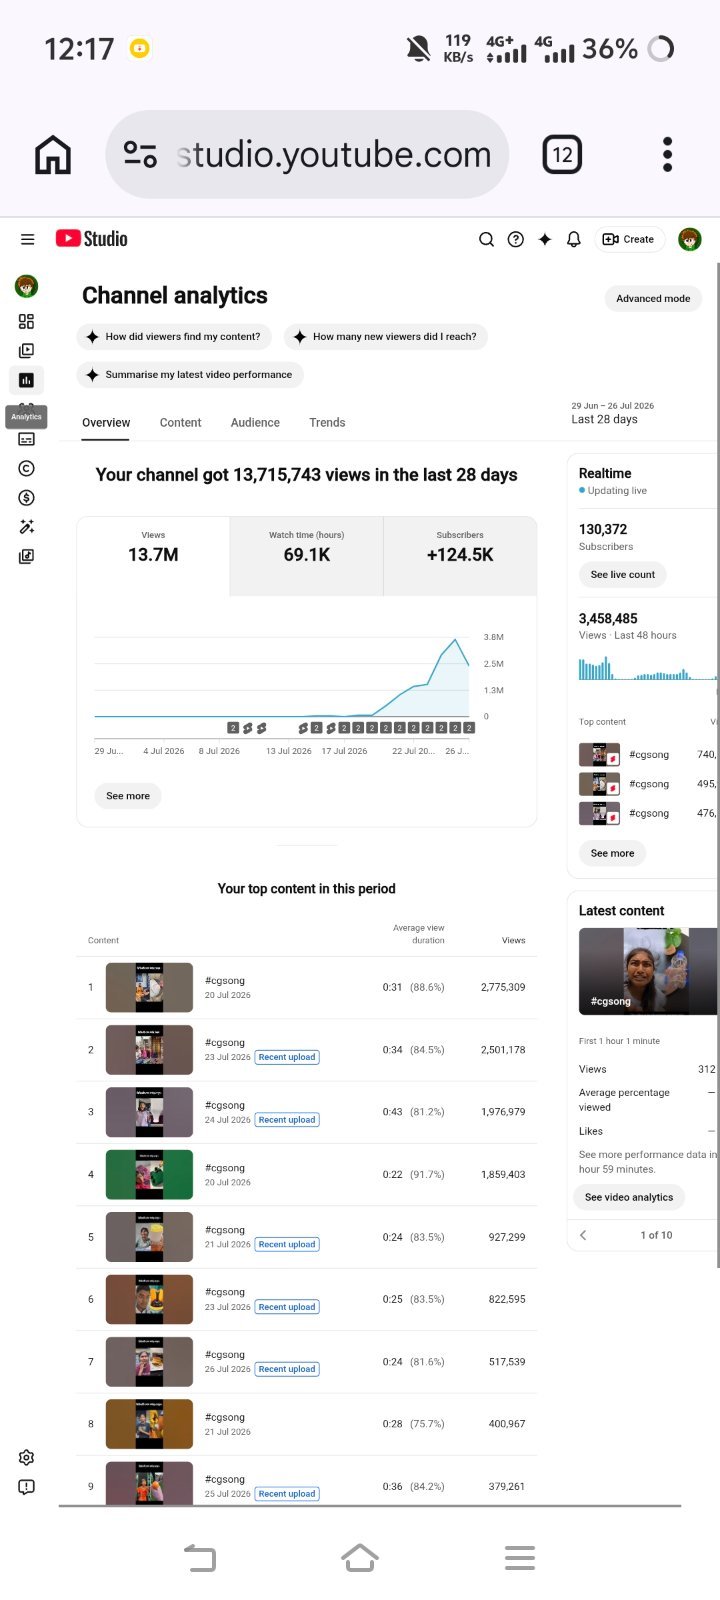Switch to the Overview tab

[106, 423]
